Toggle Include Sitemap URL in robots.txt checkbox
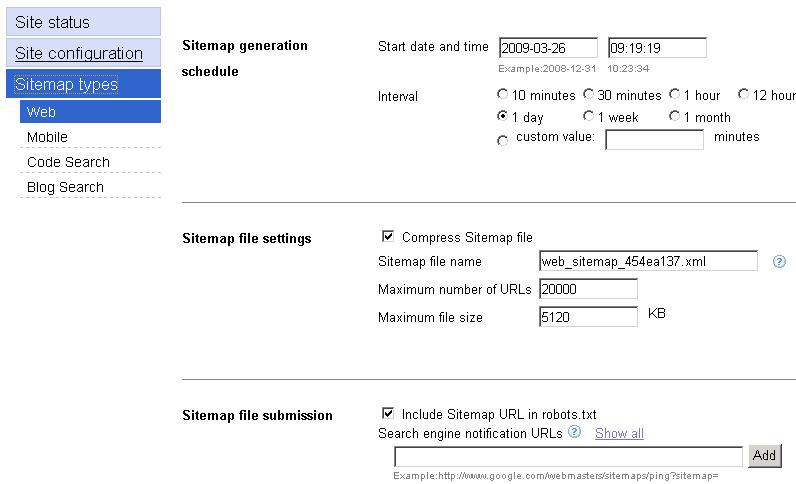 pyautogui.click(x=388, y=413)
